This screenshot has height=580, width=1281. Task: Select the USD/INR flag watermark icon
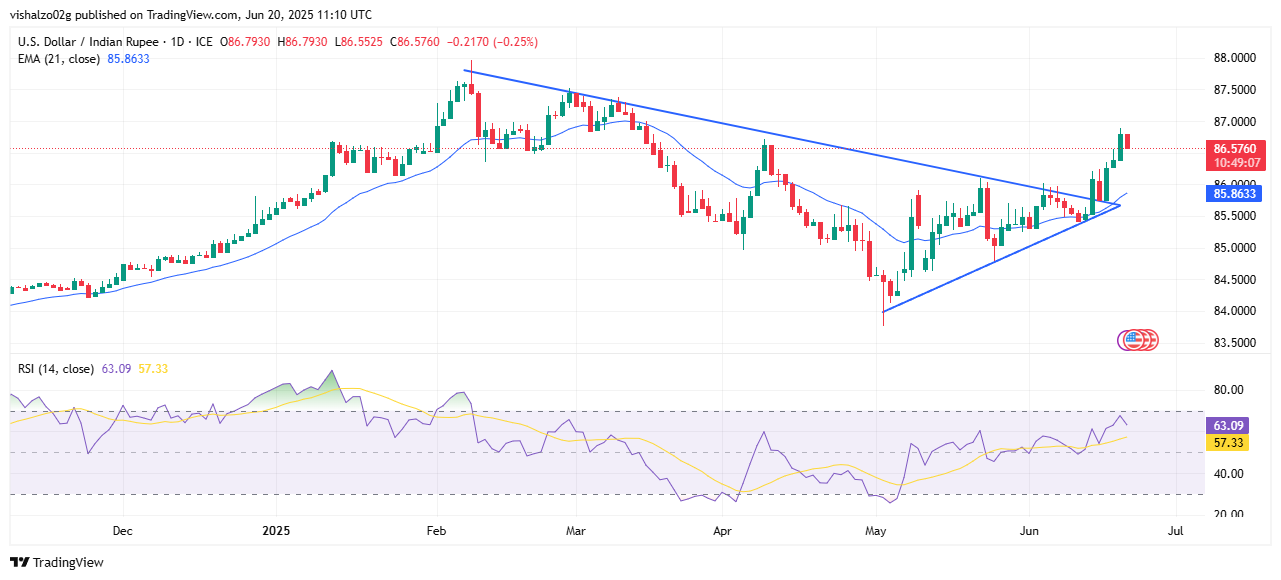[1137, 340]
